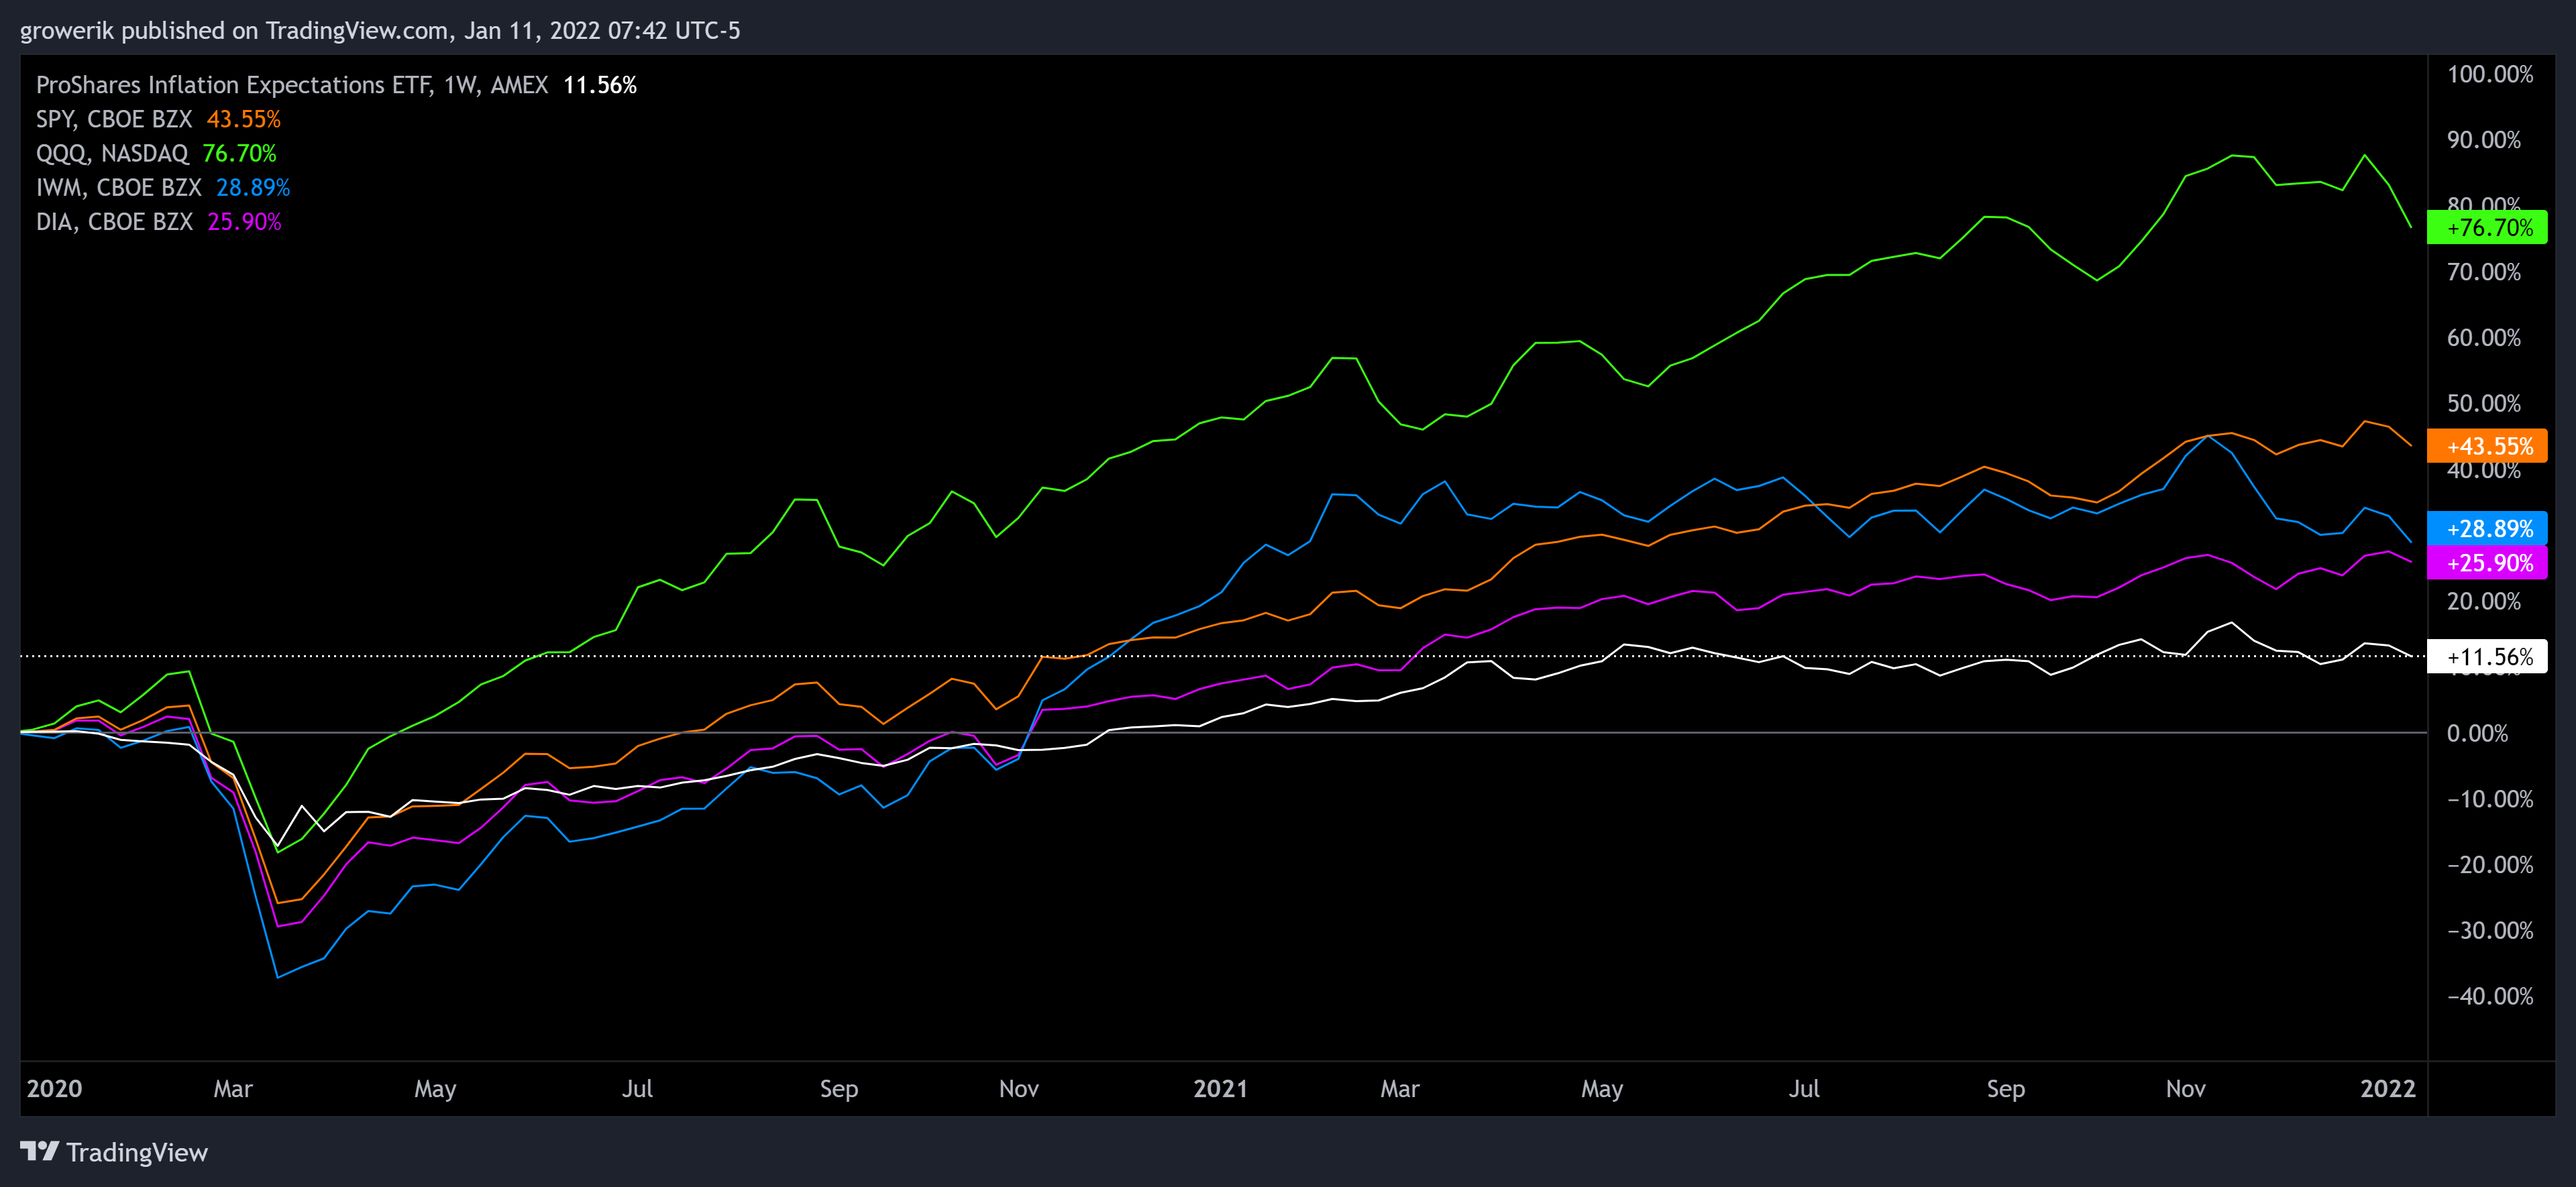Screen dimensions: 2576x1187
Task: Click the −40.00% price scale label
Action: click(x=2490, y=996)
